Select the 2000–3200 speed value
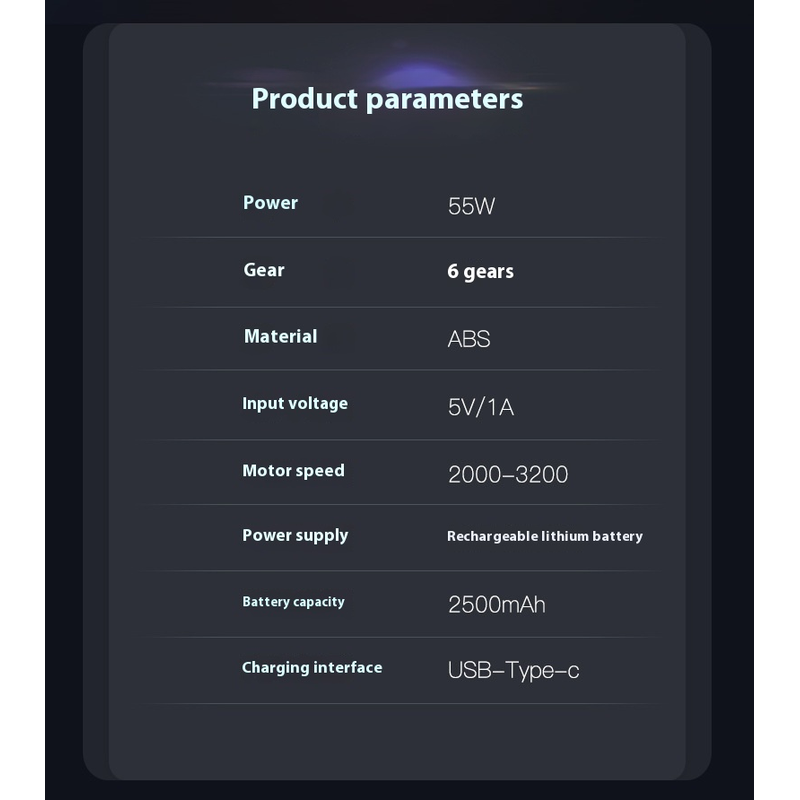The height and width of the screenshot is (800, 800). (508, 475)
